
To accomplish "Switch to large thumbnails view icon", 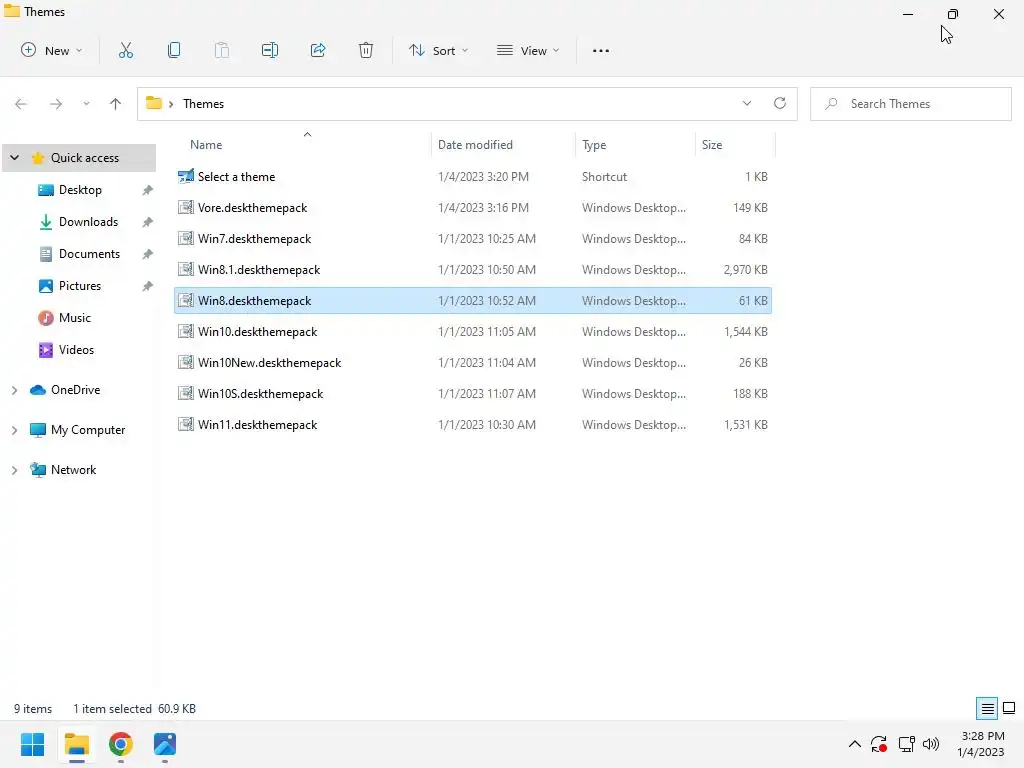I will click(1009, 708).
